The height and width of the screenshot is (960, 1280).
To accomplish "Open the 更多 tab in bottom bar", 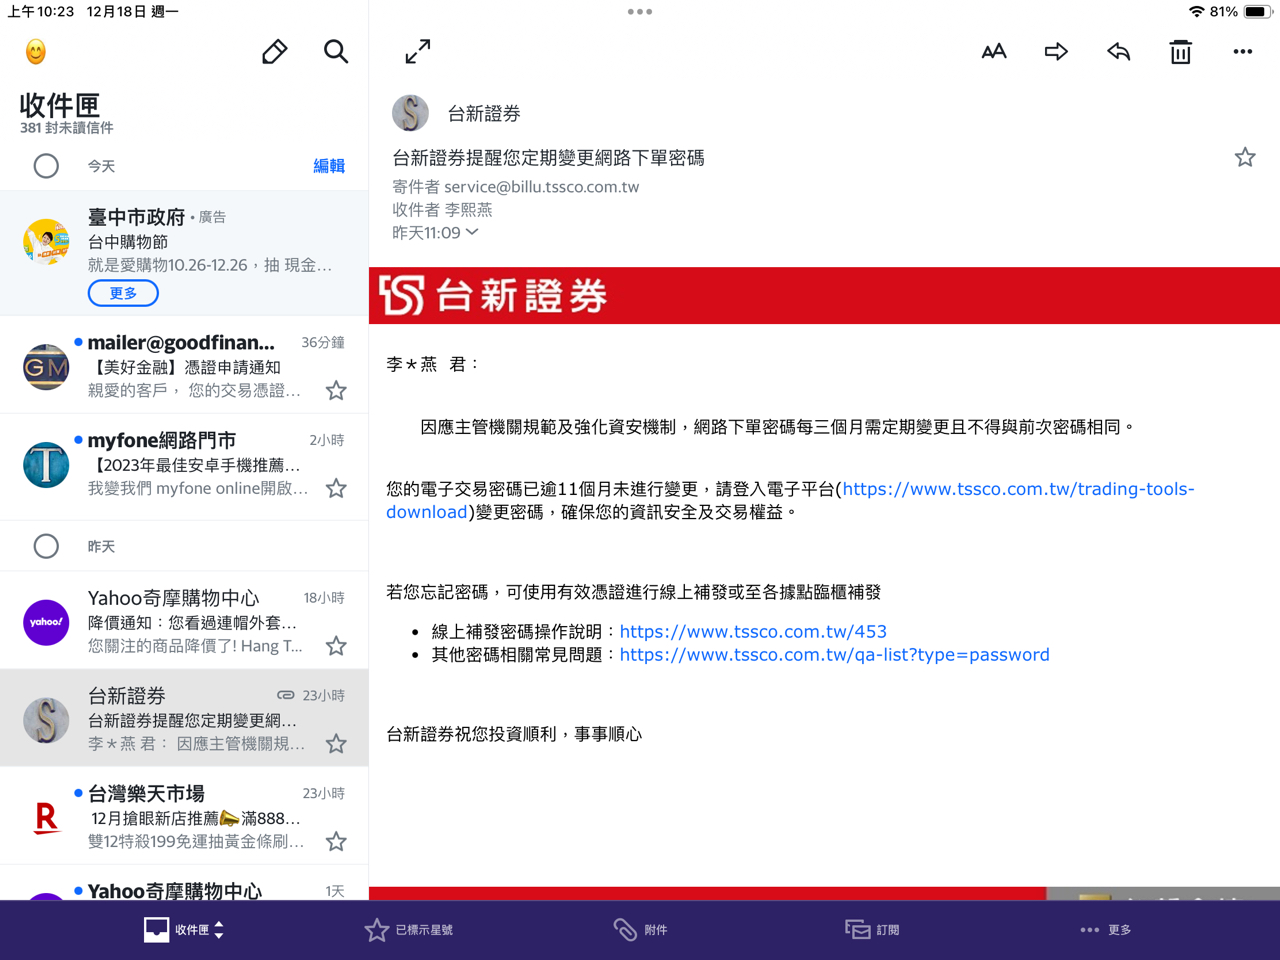I will [x=1106, y=930].
